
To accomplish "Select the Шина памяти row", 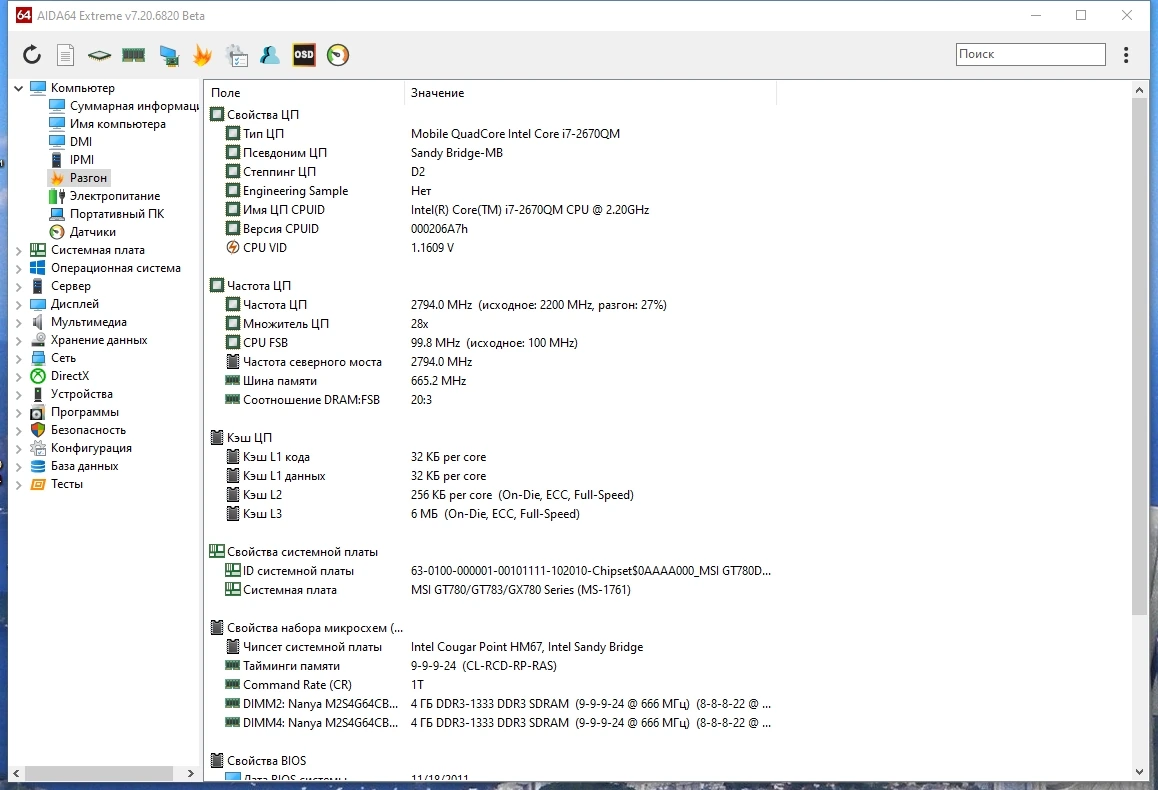I will pos(491,381).
